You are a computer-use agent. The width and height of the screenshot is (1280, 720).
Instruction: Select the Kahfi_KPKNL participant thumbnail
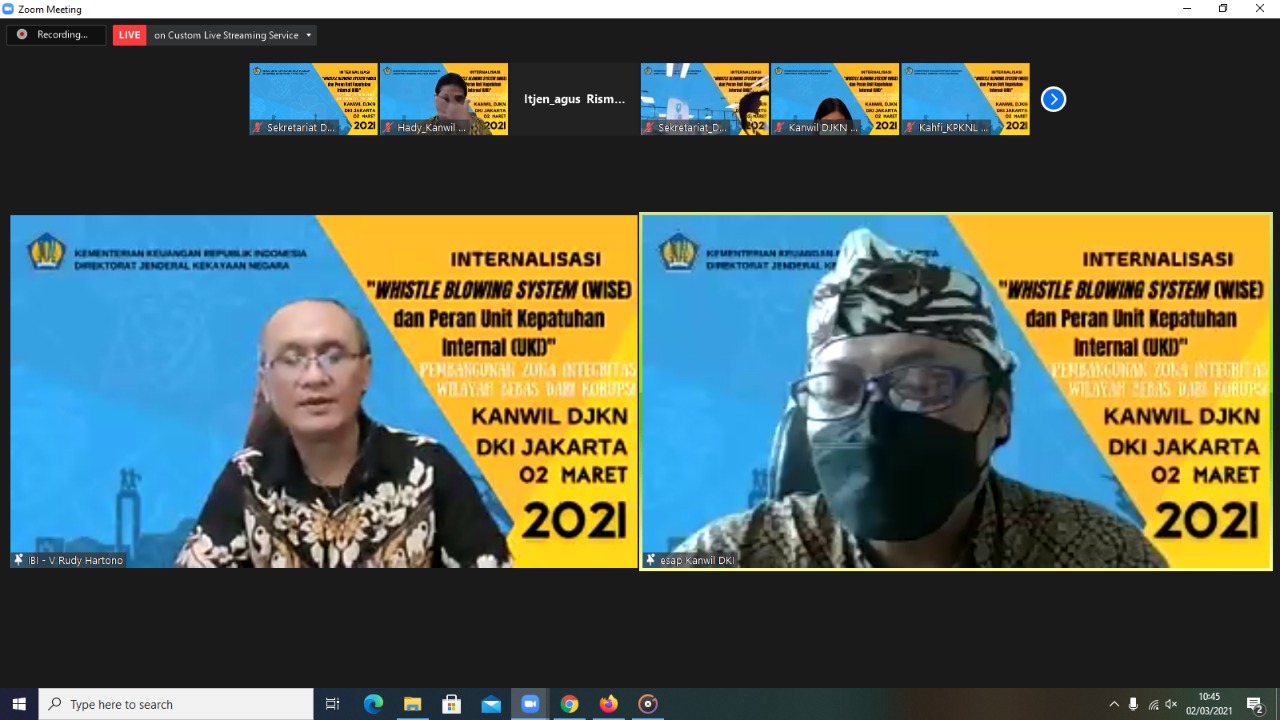(x=965, y=99)
